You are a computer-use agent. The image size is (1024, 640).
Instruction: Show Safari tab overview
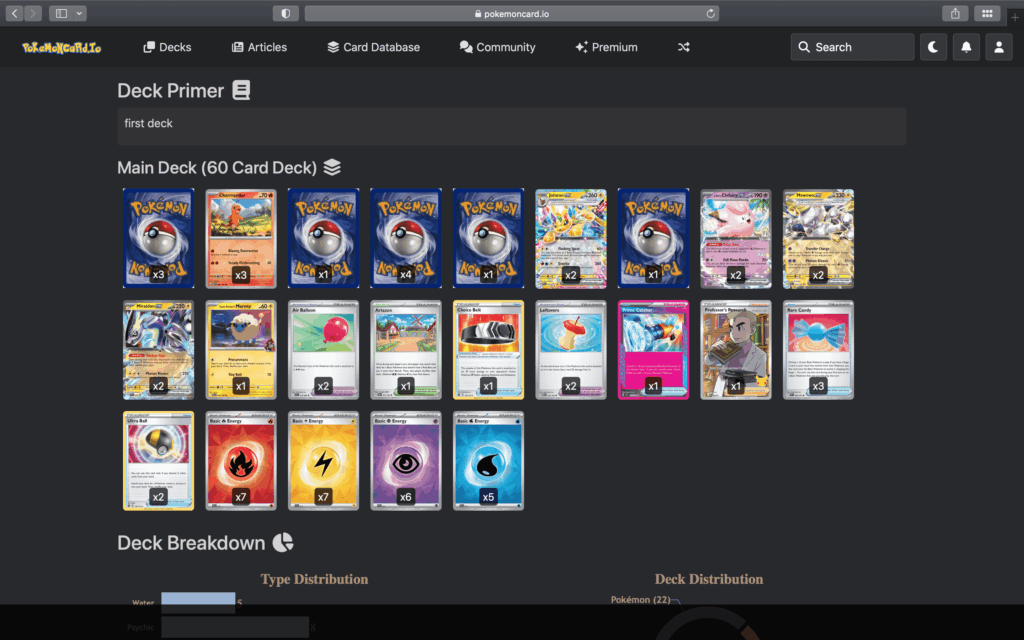(x=987, y=13)
